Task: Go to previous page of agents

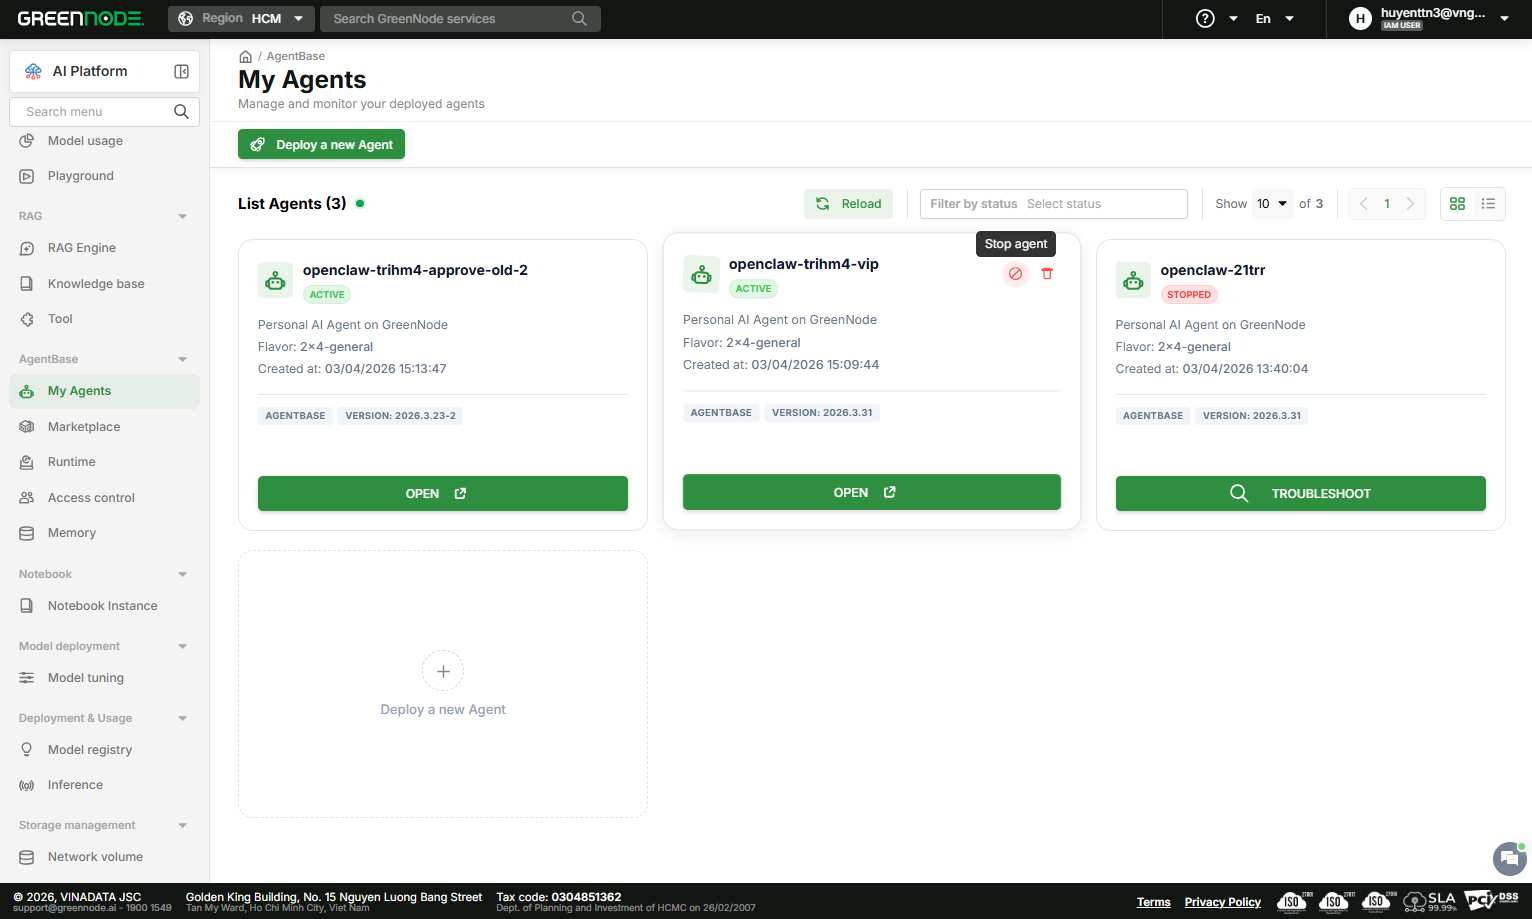Action: pos(1364,204)
